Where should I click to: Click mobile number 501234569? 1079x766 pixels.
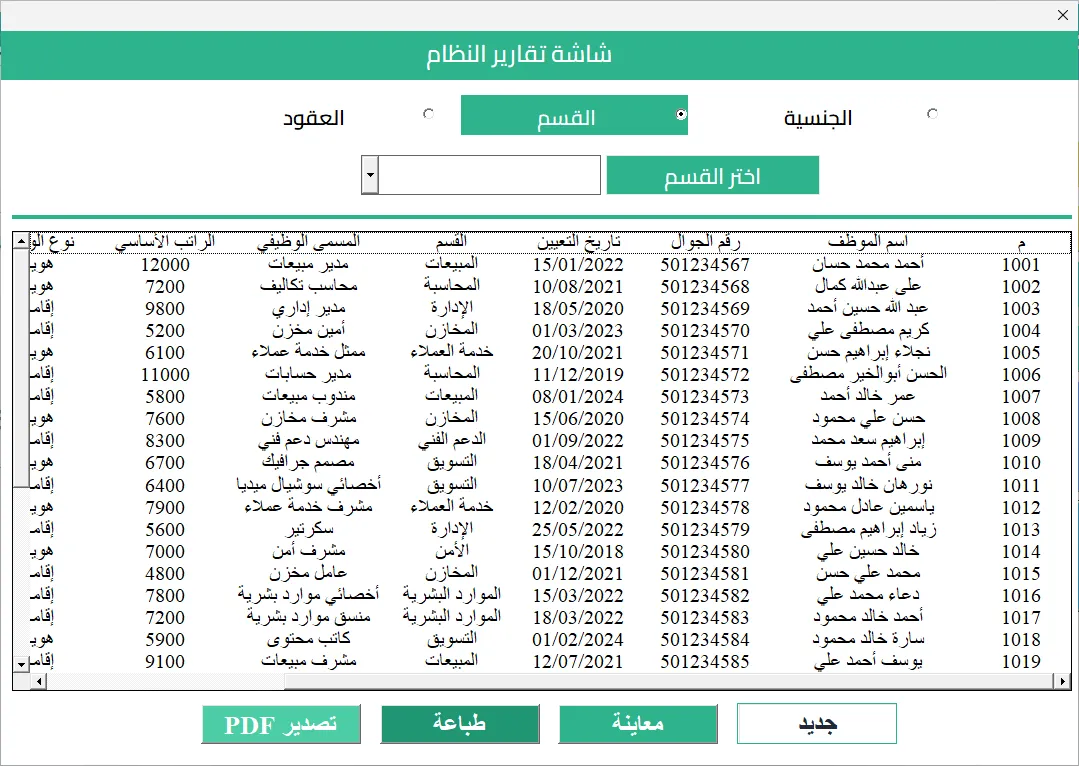705,308
